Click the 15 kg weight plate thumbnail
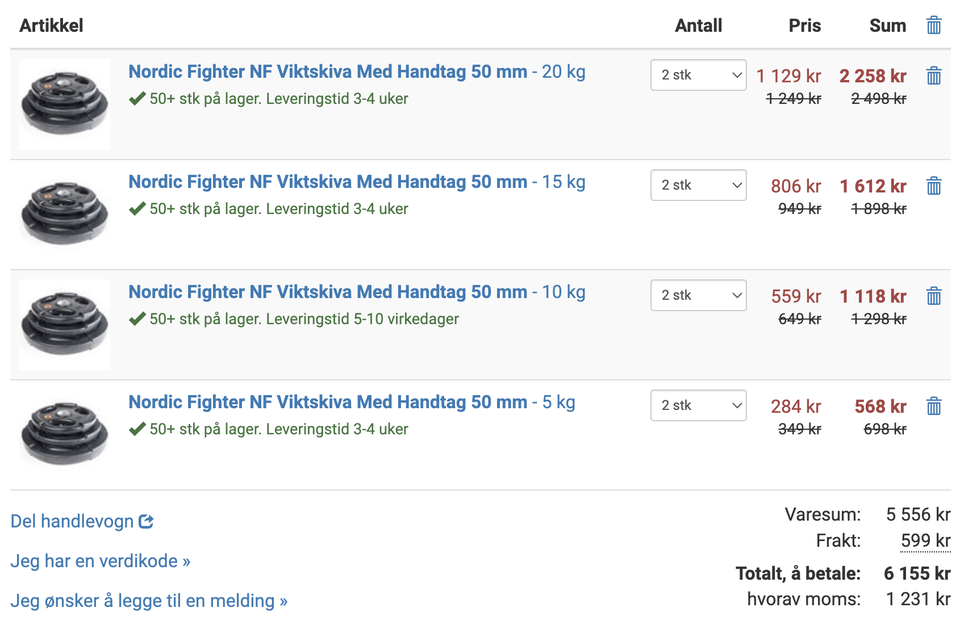 [x=64, y=214]
